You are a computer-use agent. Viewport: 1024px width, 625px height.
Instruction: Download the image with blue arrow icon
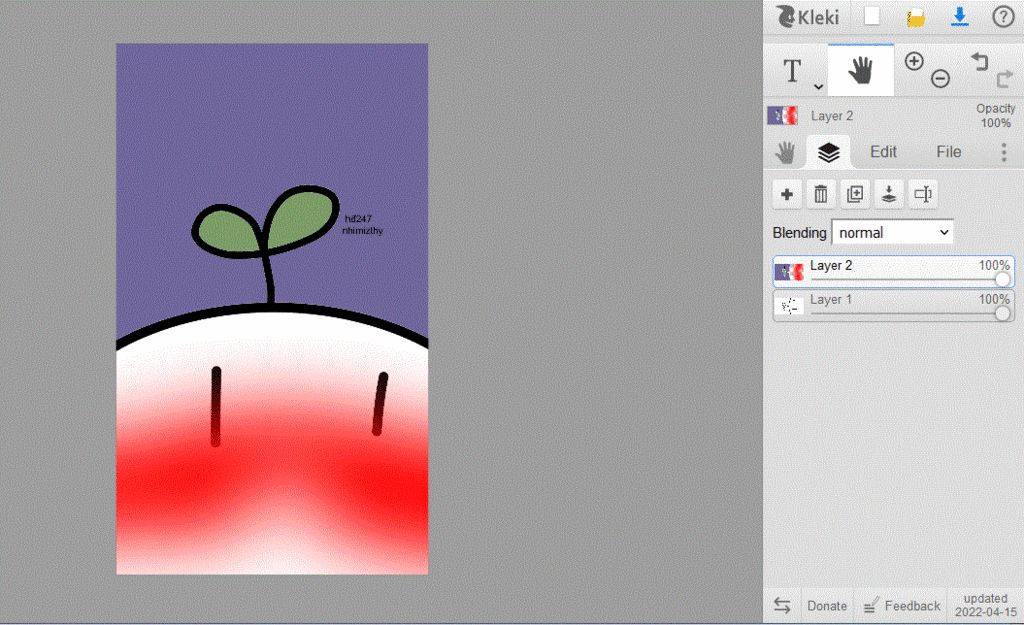(959, 16)
